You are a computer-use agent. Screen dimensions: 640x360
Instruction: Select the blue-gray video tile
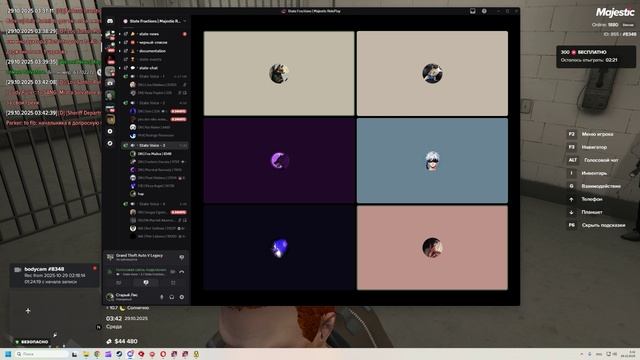[432, 160]
